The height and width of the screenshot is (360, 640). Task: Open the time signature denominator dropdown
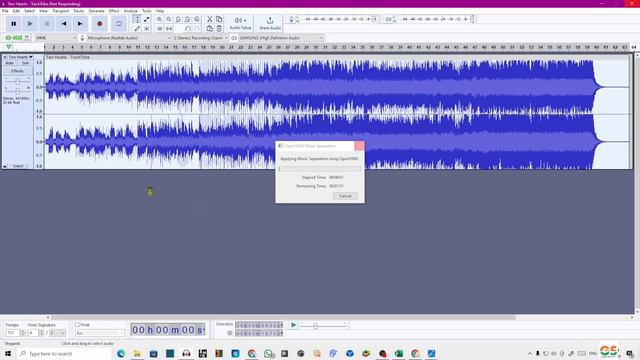[x=57, y=333]
